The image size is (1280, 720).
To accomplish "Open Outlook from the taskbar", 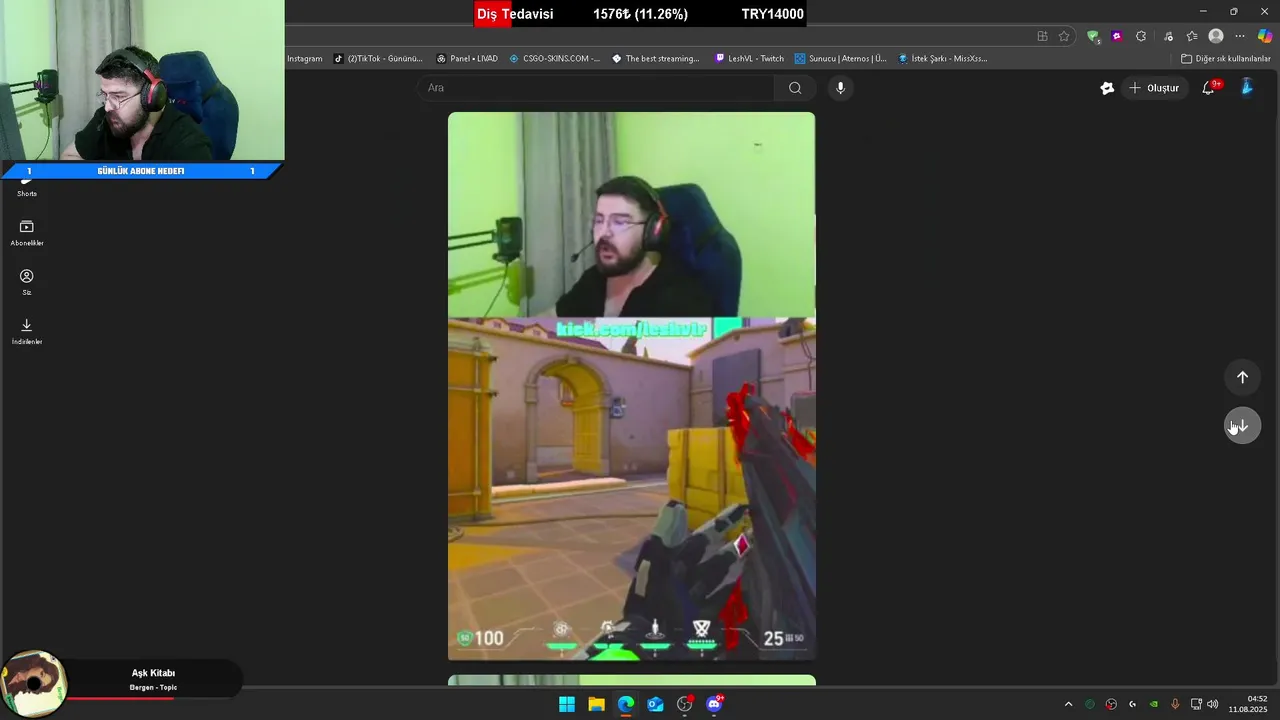I will (x=655, y=704).
